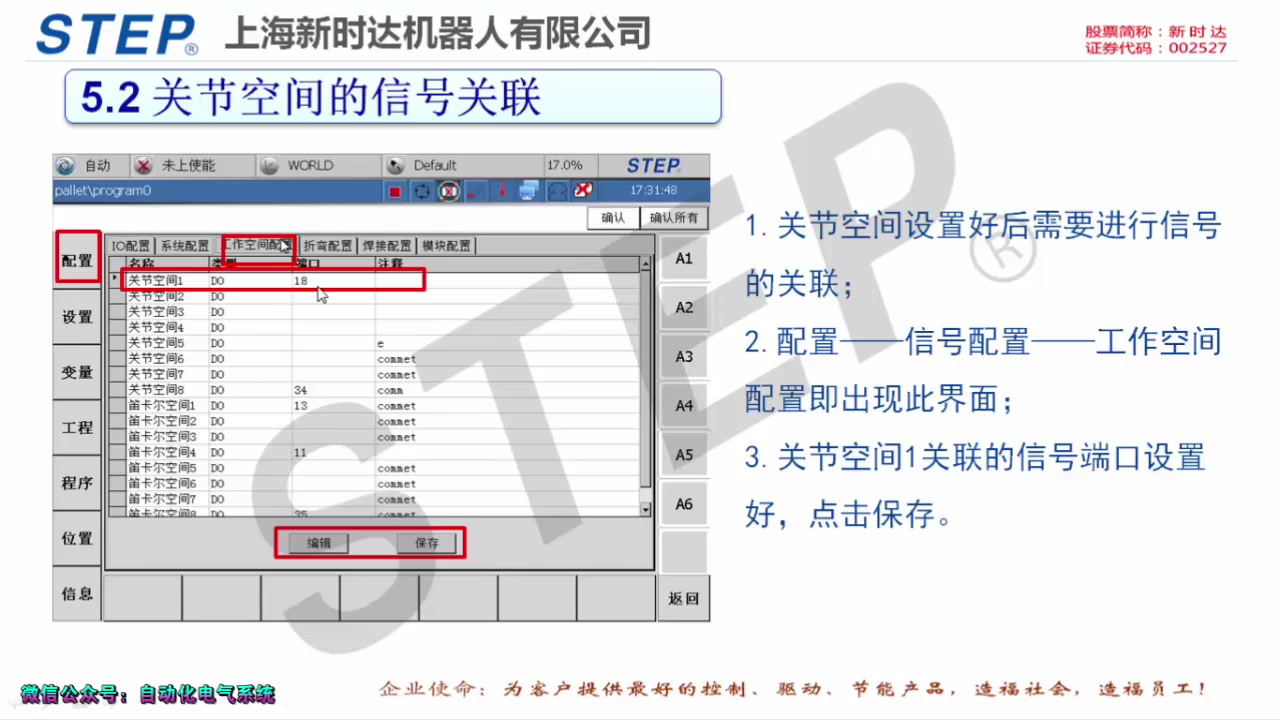Open the 程序 side menu
Image resolution: width=1280 pixels, height=720 pixels.
pyautogui.click(x=77, y=483)
